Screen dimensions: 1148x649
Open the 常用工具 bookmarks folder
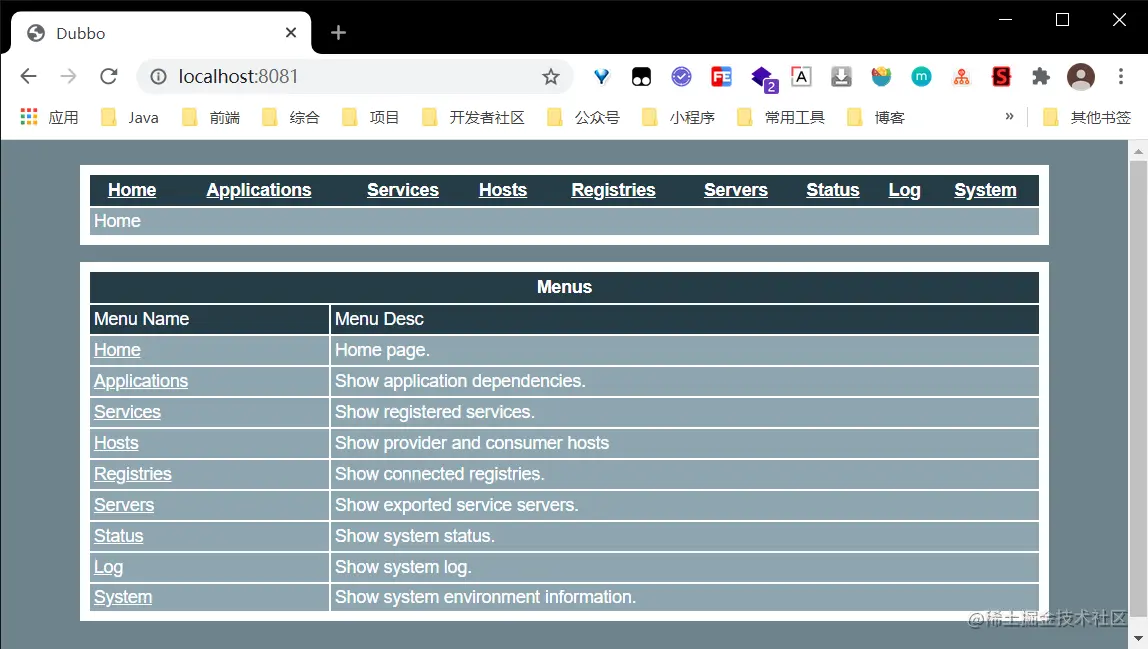tap(781, 117)
